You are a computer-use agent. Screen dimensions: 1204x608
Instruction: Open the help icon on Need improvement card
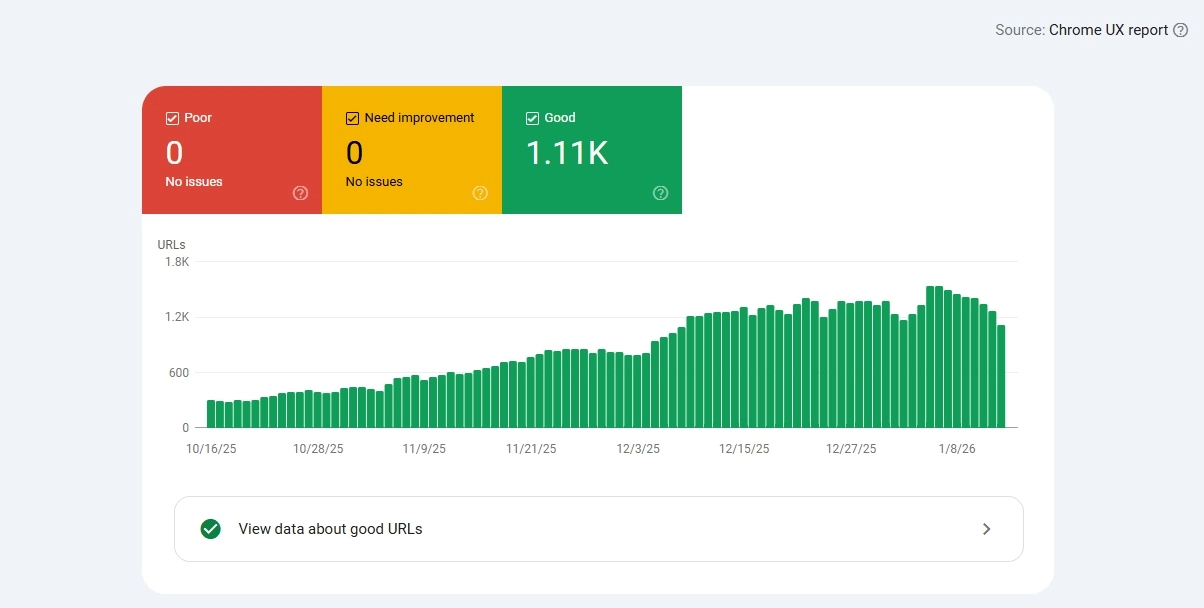(480, 193)
